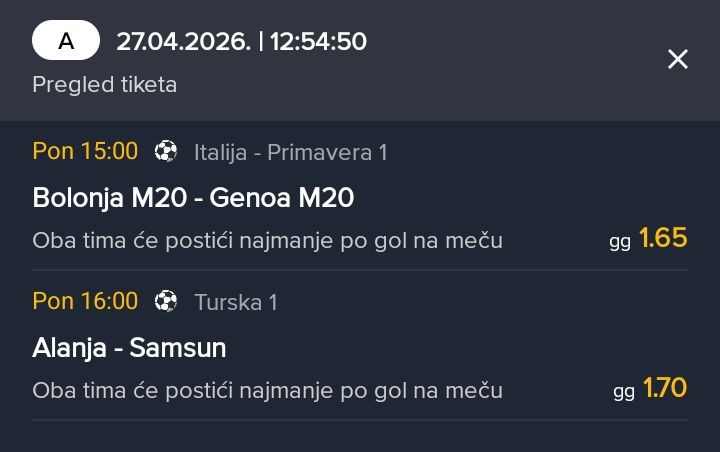Click the ticket date 27.04.2026.

(x=182, y=42)
